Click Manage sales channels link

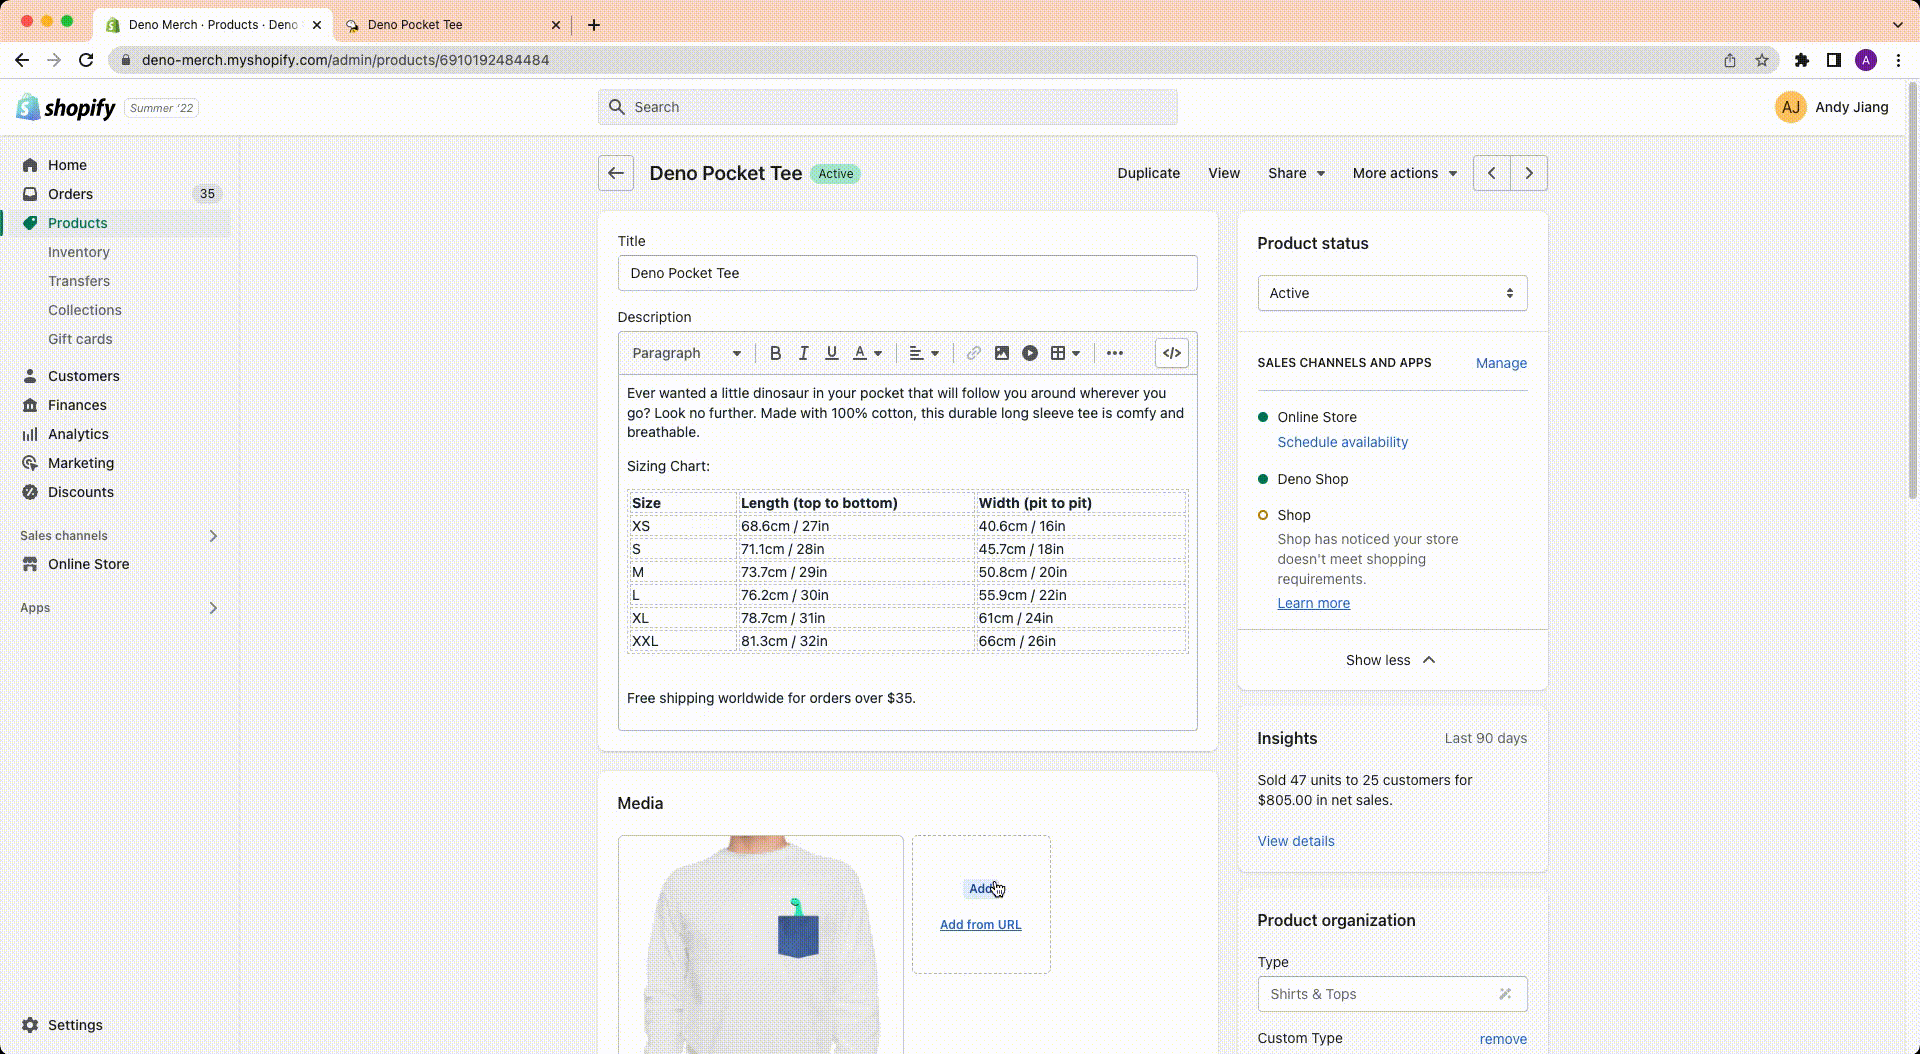(x=1501, y=363)
